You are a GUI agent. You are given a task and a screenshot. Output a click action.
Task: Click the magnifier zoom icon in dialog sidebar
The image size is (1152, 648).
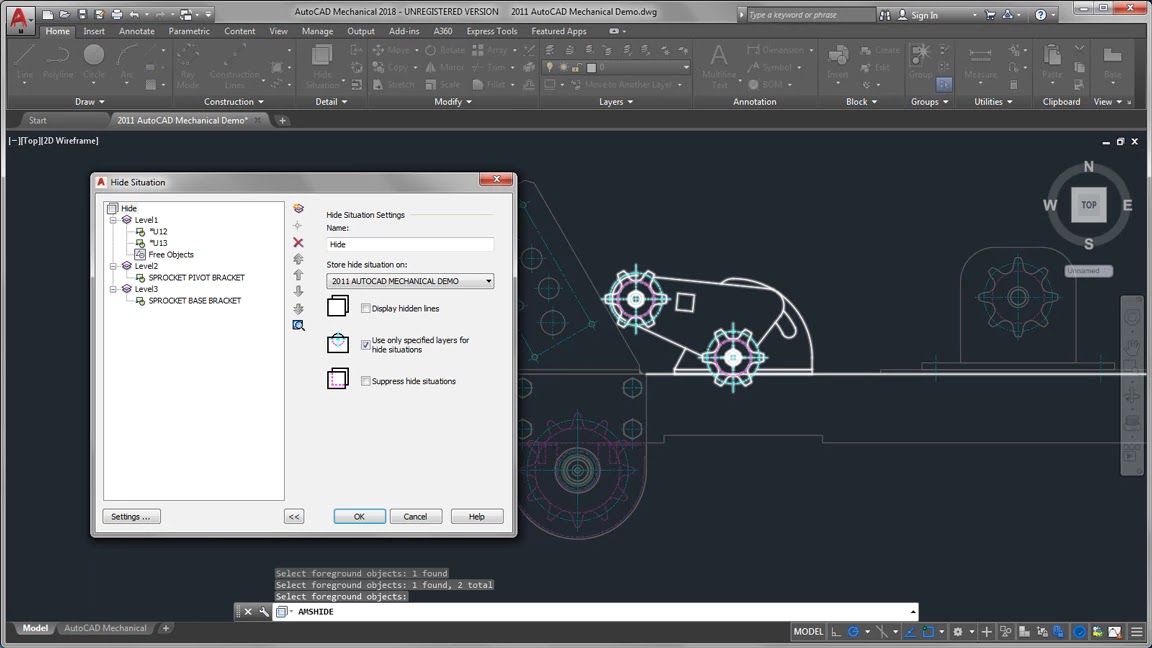[298, 325]
